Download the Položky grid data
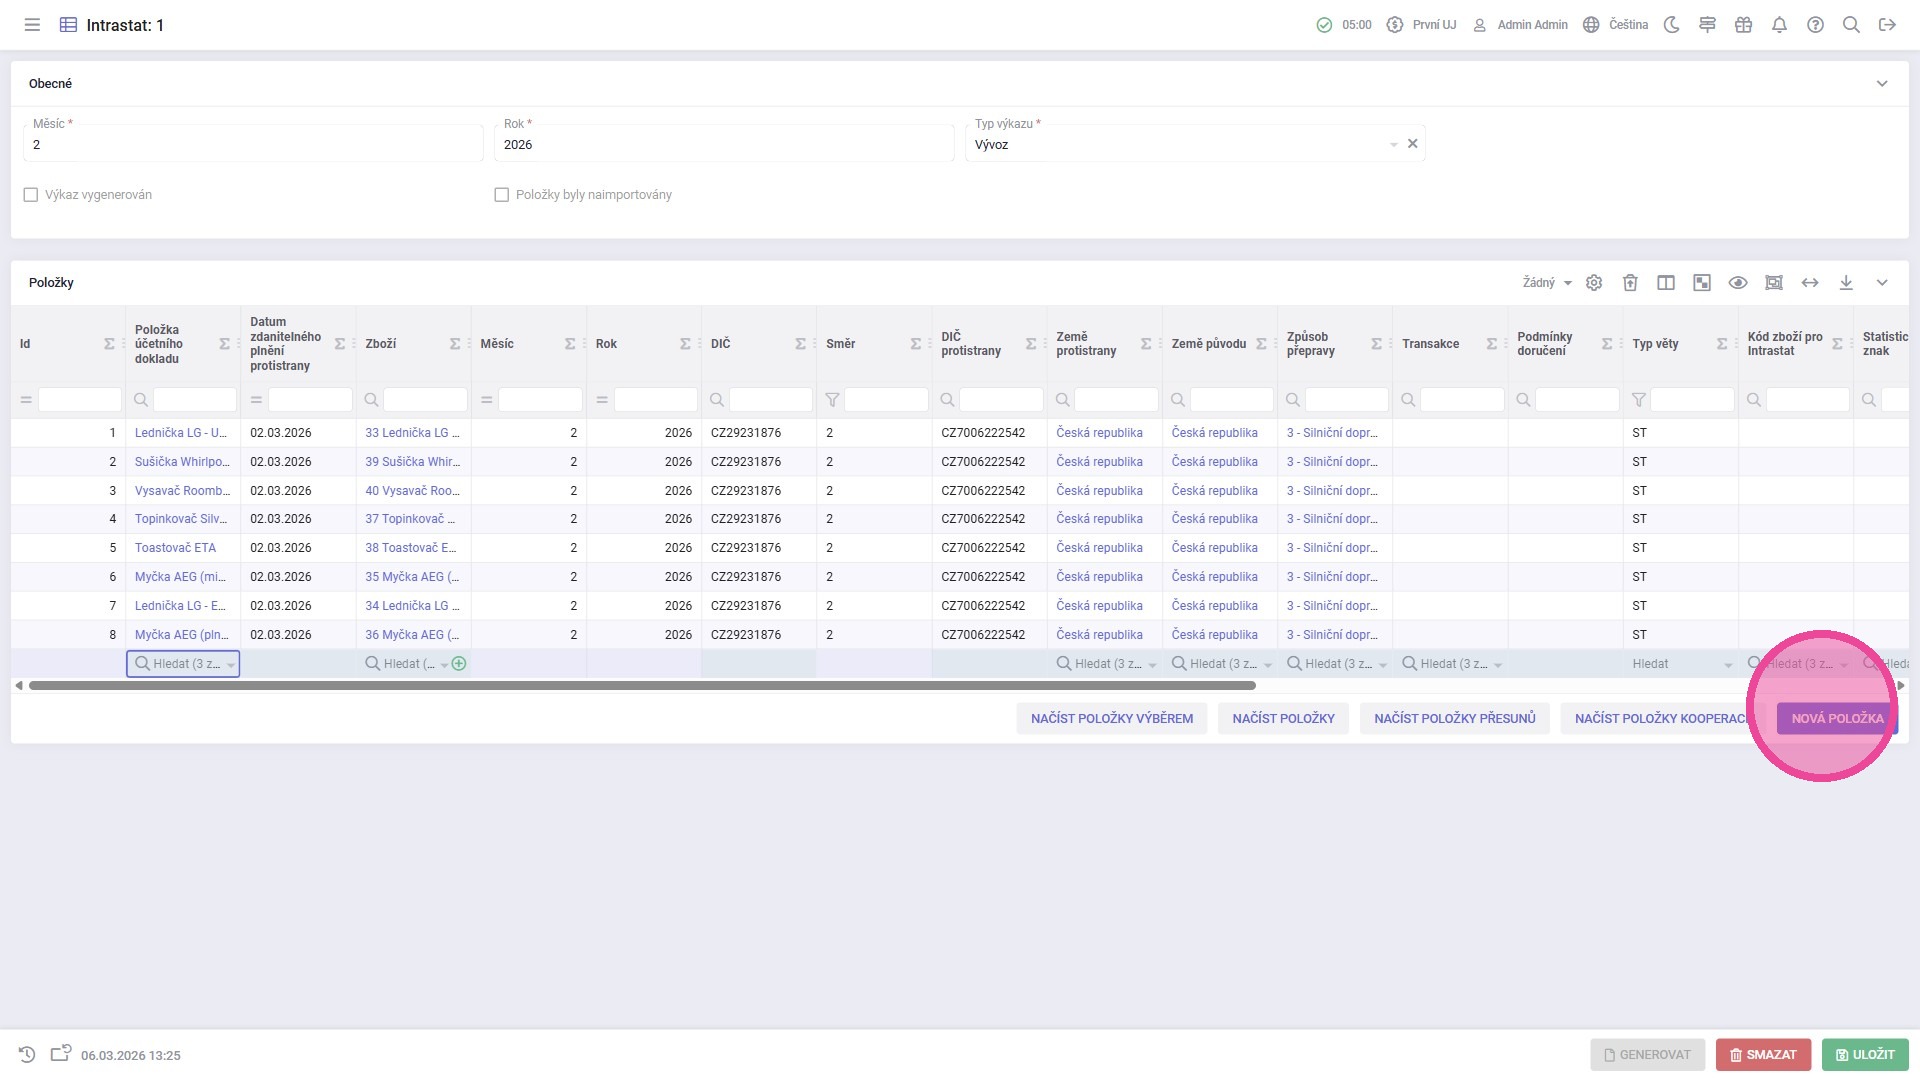This screenshot has height=1080, width=1920. click(x=1846, y=283)
